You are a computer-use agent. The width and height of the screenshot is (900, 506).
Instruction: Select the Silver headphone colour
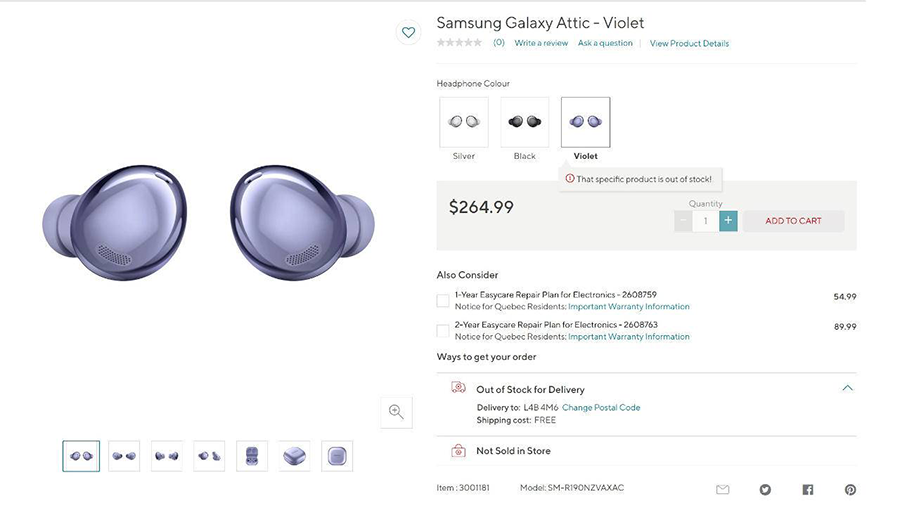tap(463, 122)
